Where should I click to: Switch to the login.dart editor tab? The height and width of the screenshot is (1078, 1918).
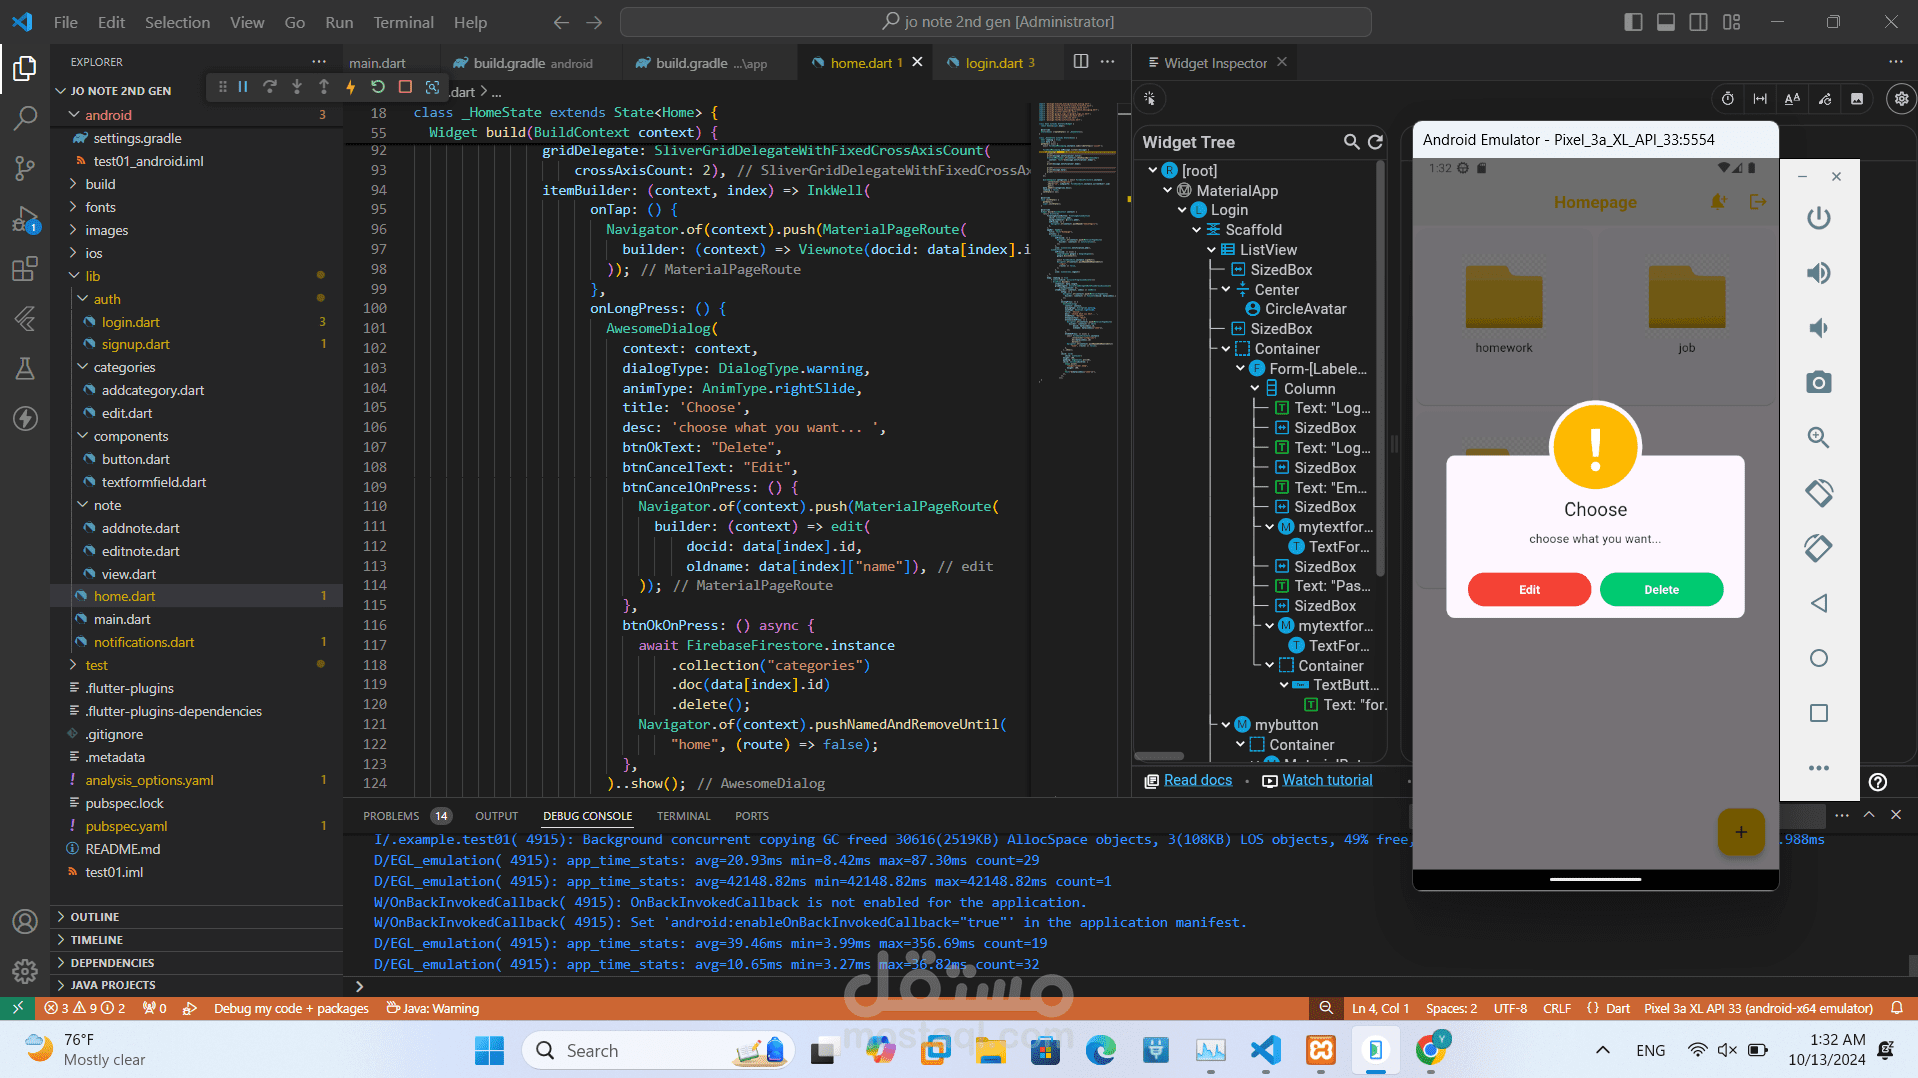993,63
